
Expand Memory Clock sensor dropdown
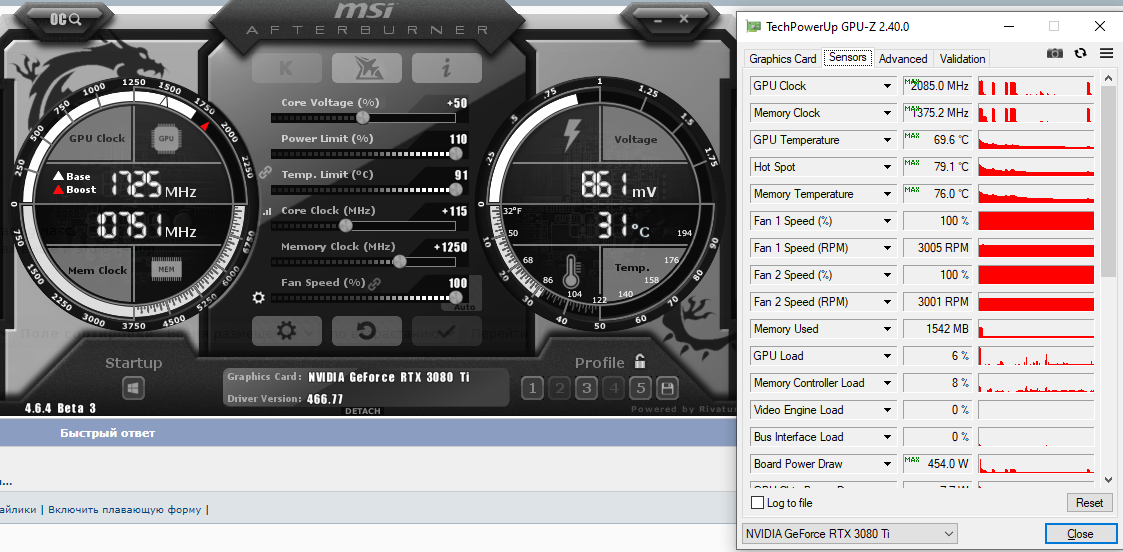pos(887,113)
